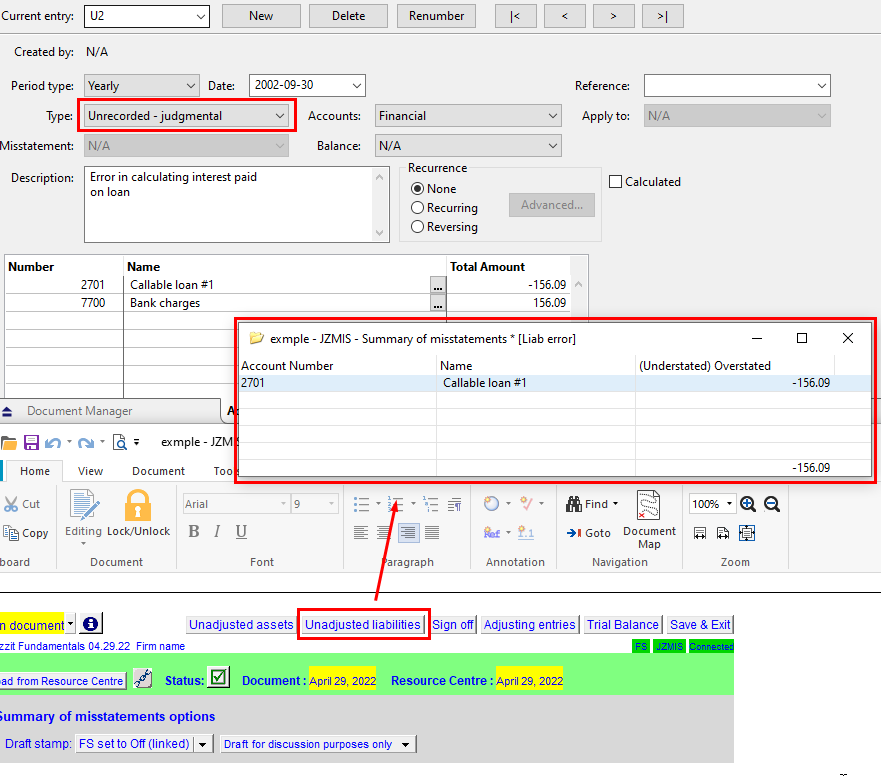The height and width of the screenshot is (776, 881).
Task: Jump to the last entry with >| button
Action: click(x=663, y=16)
